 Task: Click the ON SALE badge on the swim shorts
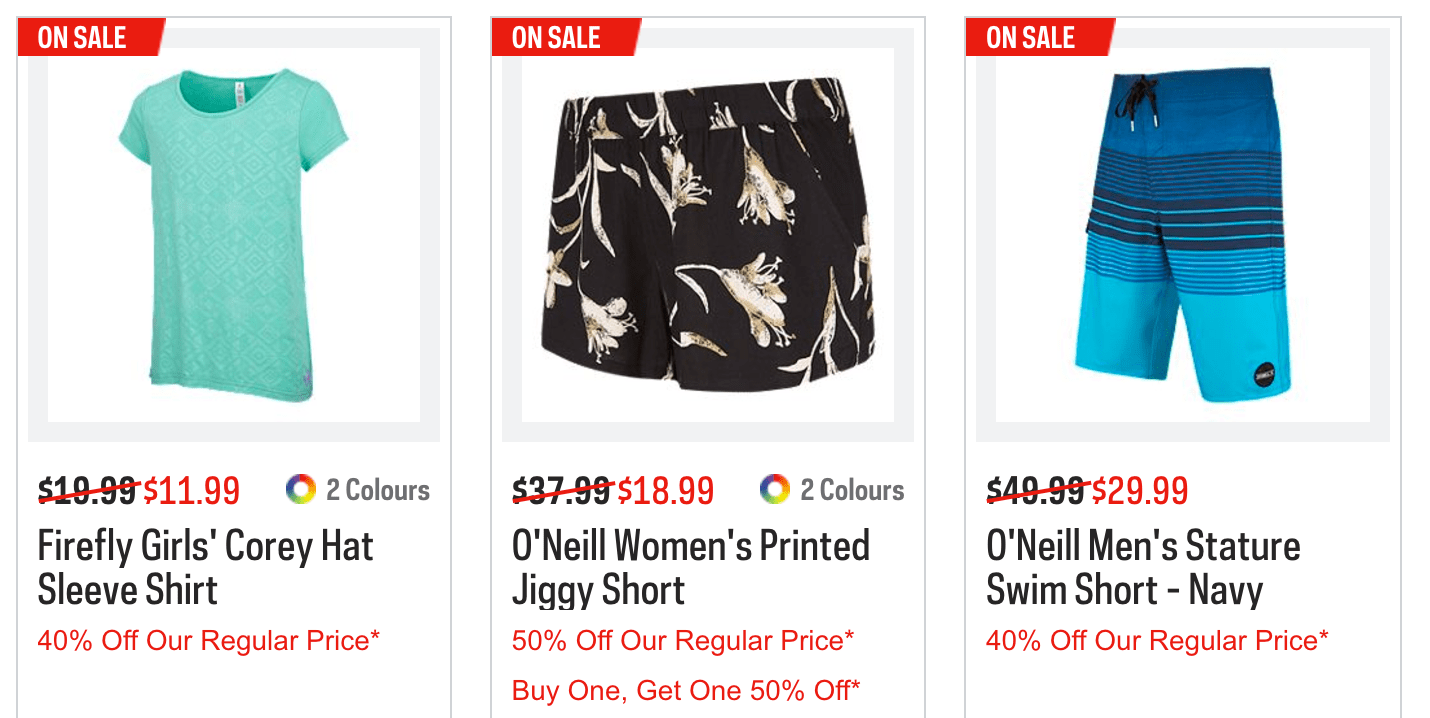tap(1033, 38)
